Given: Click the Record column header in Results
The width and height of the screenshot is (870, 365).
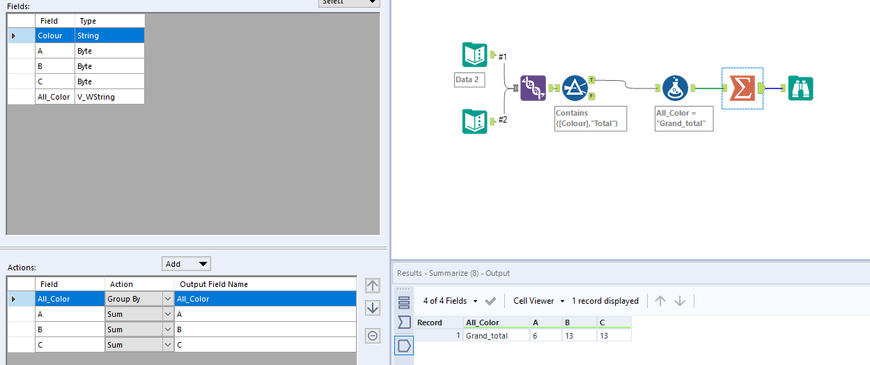Looking at the screenshot, I should (439, 322).
